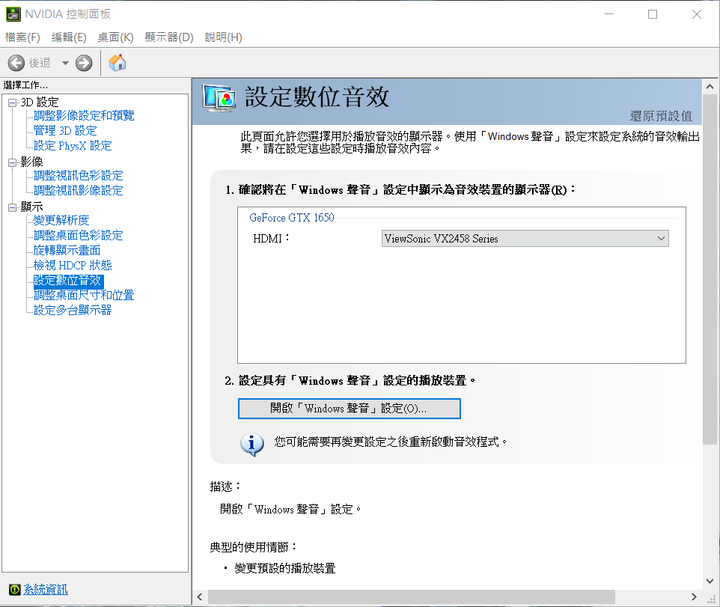This screenshot has height=607, width=720.
Task: Click the horizontal scrollbar thumb
Action: coord(411,597)
